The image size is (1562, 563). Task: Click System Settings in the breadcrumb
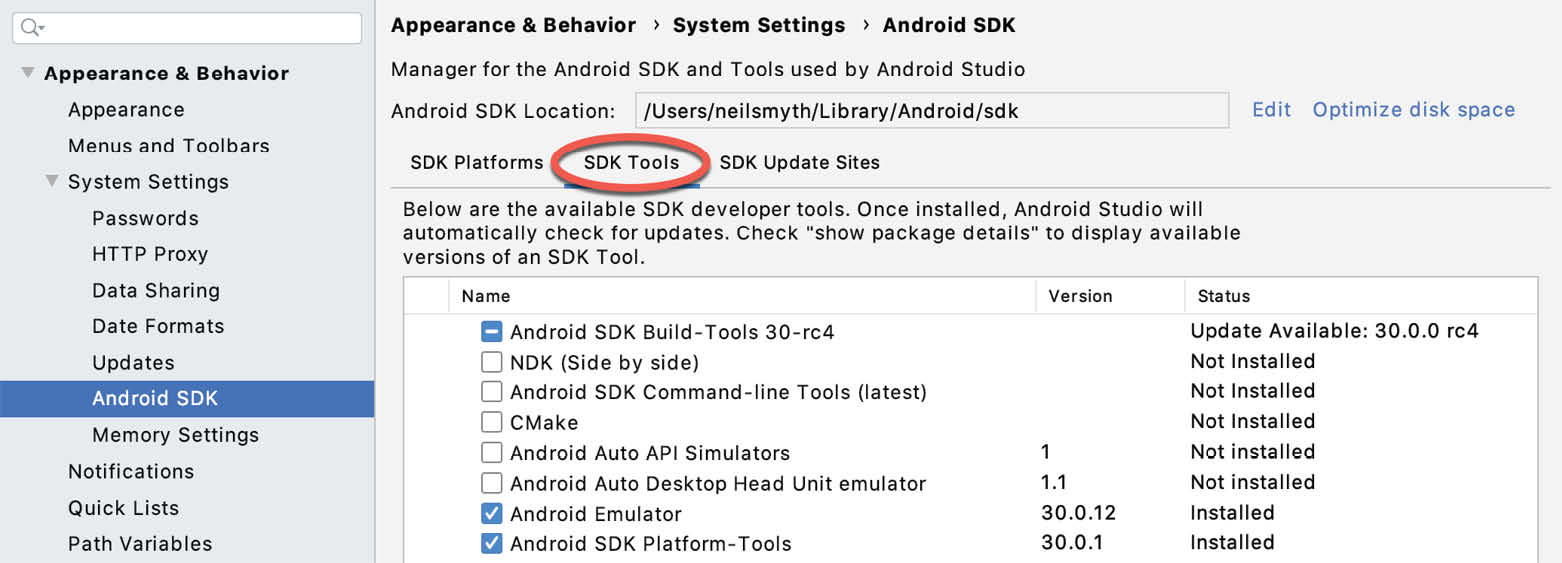[x=759, y=26]
